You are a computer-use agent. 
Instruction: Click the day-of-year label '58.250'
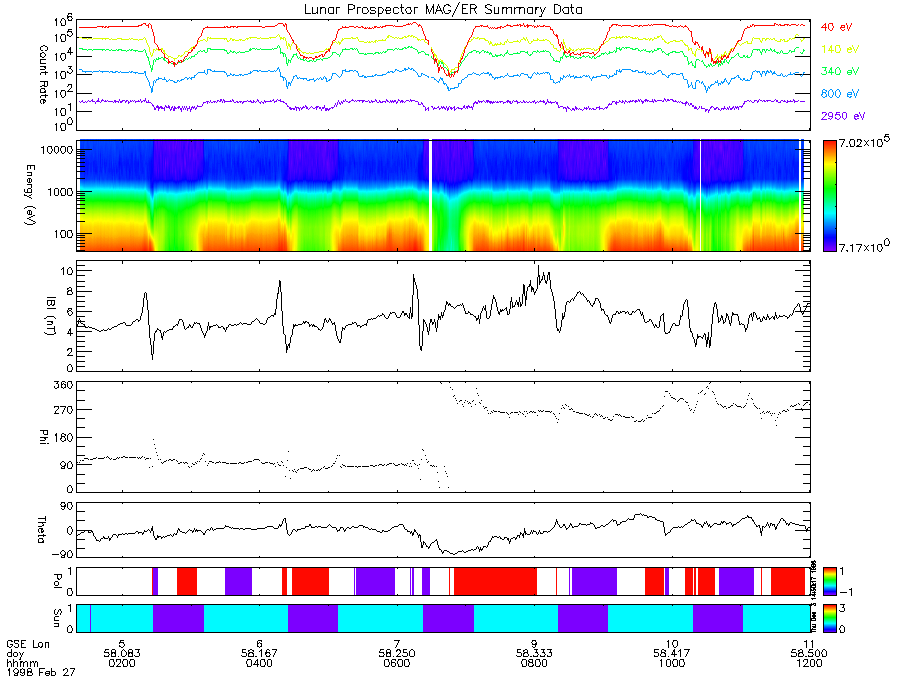(x=397, y=654)
